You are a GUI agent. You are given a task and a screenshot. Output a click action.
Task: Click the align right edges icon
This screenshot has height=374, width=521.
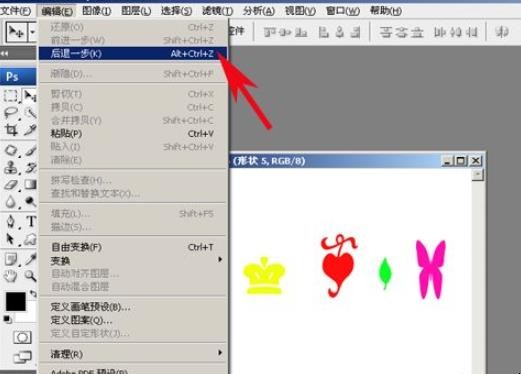(x=356, y=32)
